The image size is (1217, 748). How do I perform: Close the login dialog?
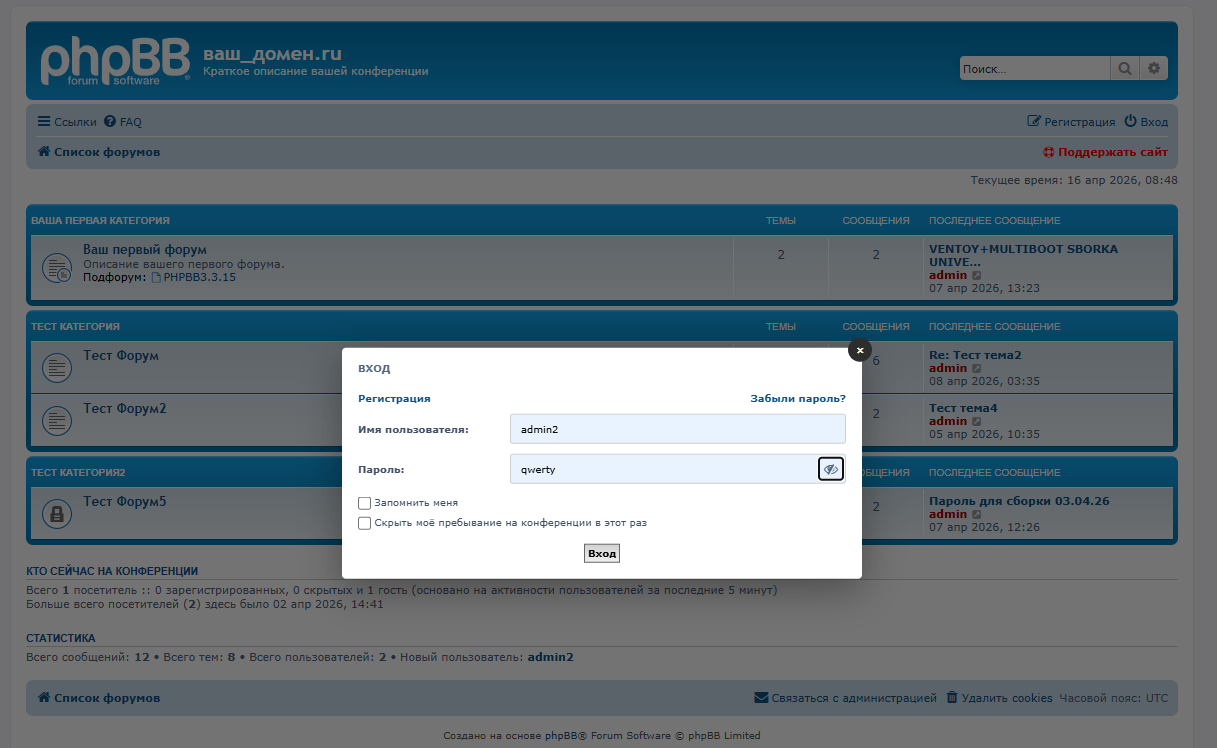pos(860,350)
